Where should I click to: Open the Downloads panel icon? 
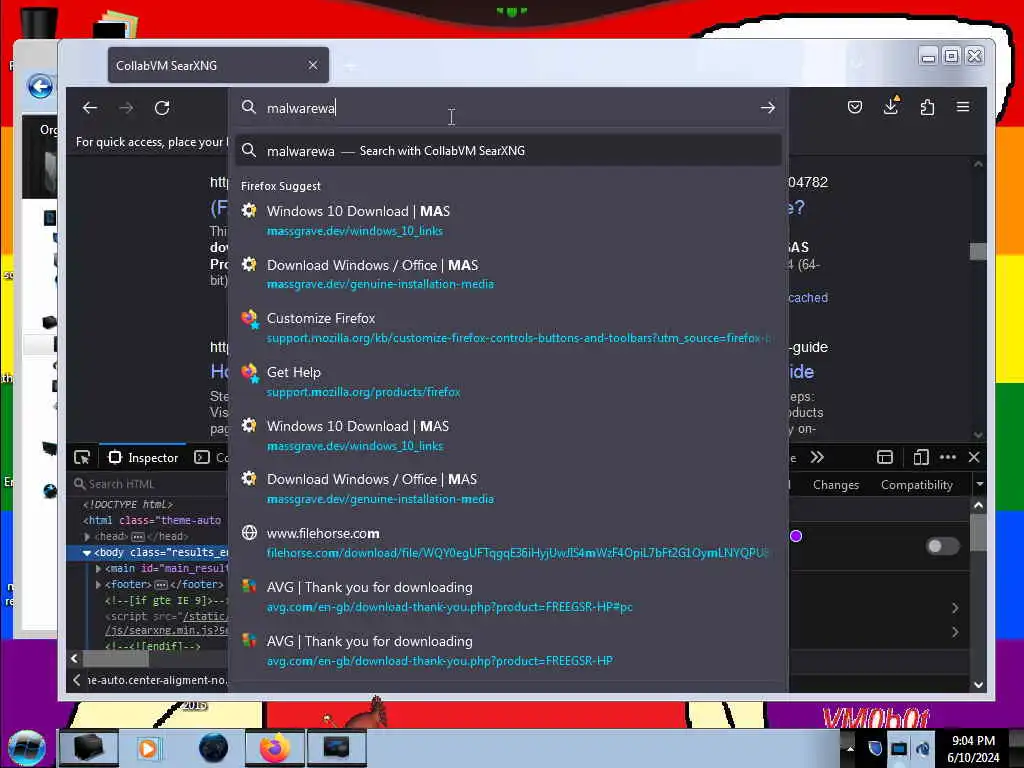(x=891, y=106)
